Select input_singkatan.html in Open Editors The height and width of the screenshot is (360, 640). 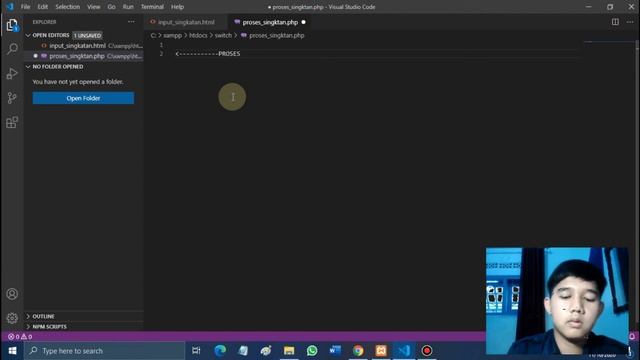[83, 46]
